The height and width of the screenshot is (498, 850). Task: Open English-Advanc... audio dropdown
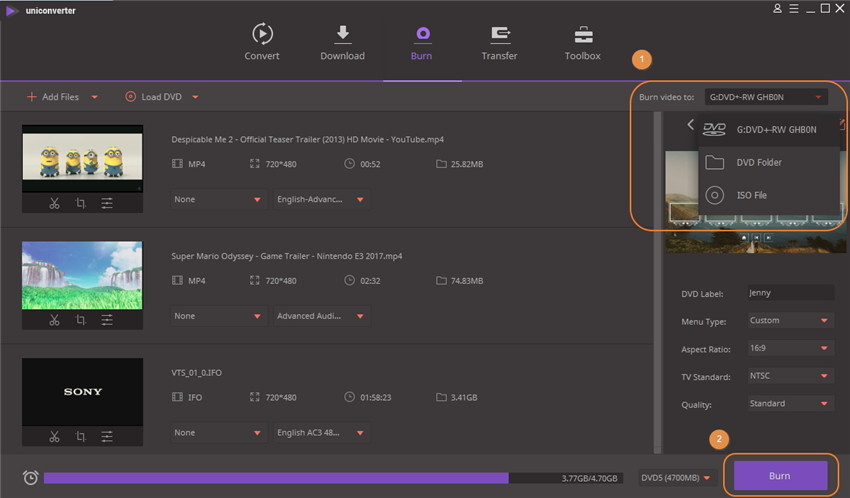[321, 199]
